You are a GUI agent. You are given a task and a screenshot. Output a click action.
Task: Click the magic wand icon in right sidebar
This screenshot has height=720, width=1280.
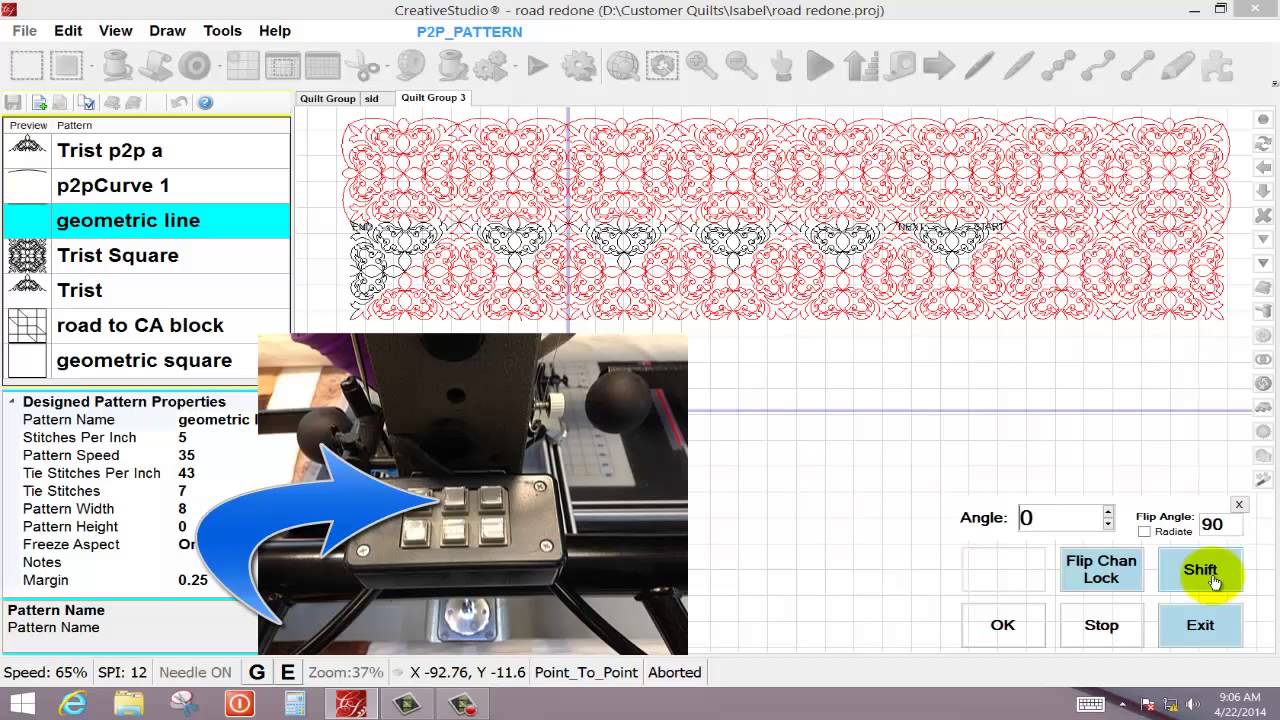pyautogui.click(x=1263, y=480)
